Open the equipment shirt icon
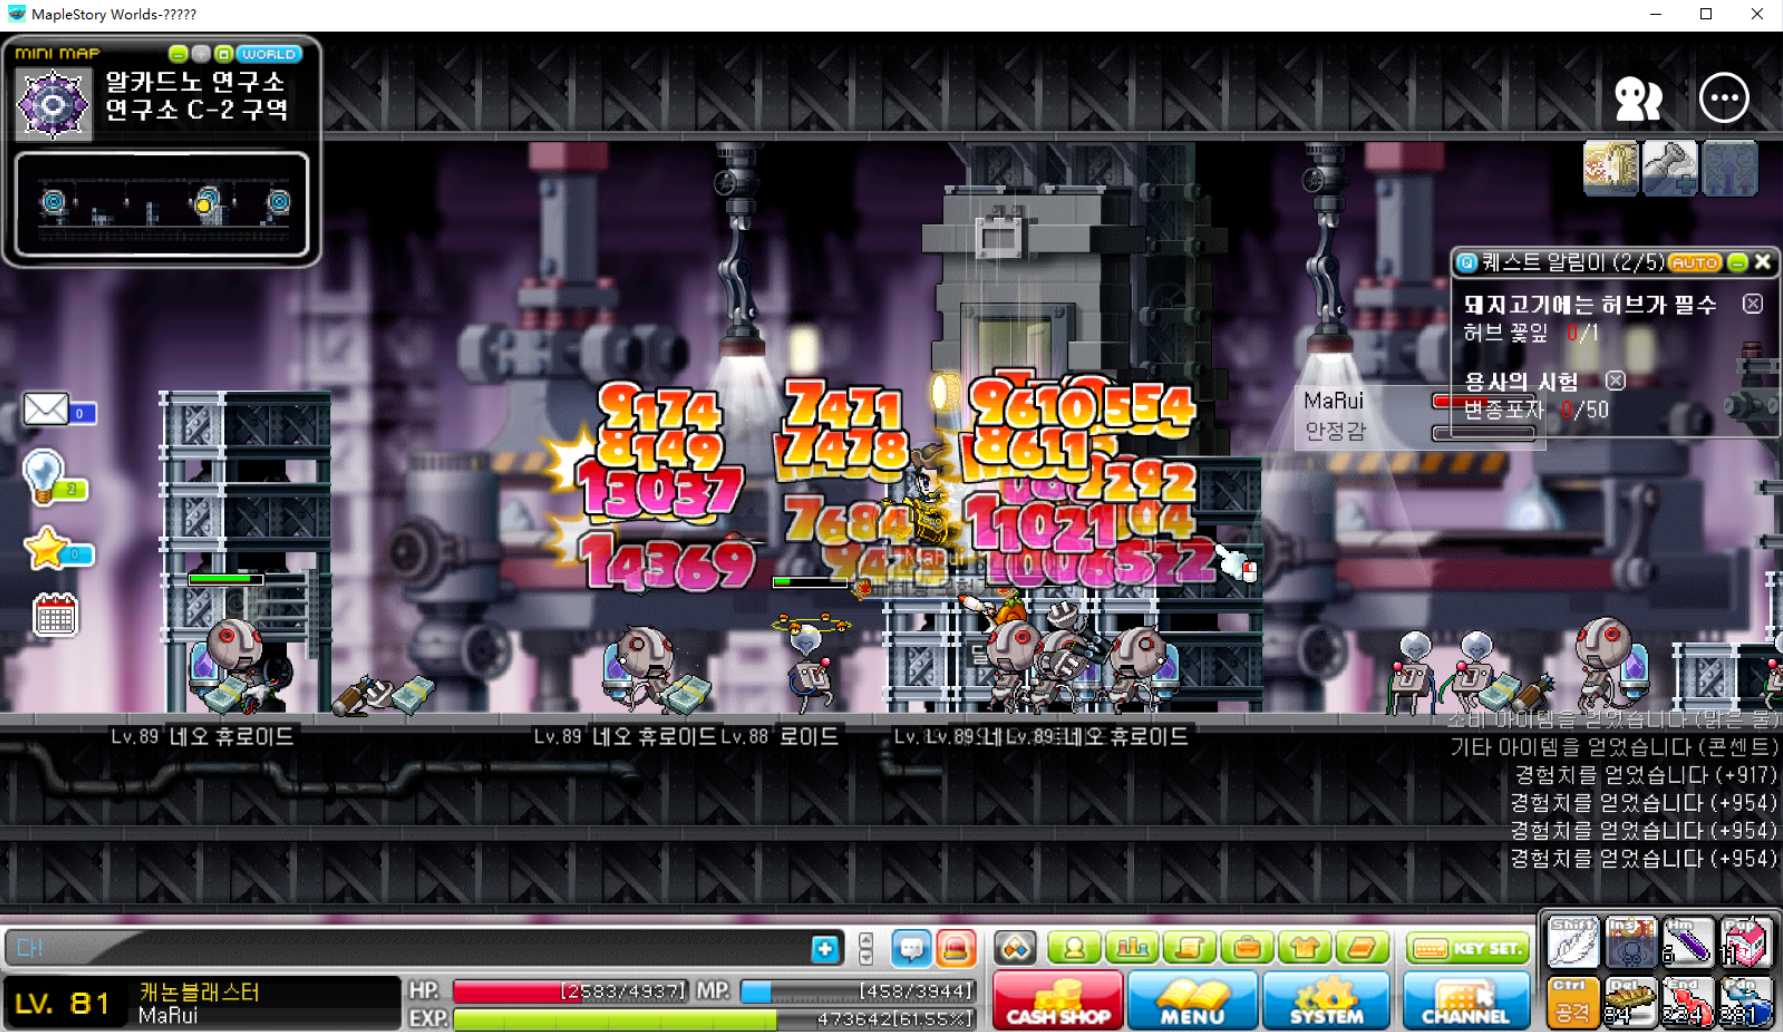Screen dimensions: 1783x1032 [x=1304, y=947]
